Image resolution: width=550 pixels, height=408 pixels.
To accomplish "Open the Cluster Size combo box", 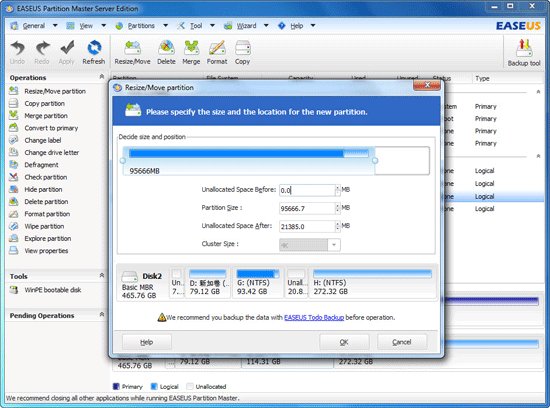I will click(x=310, y=245).
